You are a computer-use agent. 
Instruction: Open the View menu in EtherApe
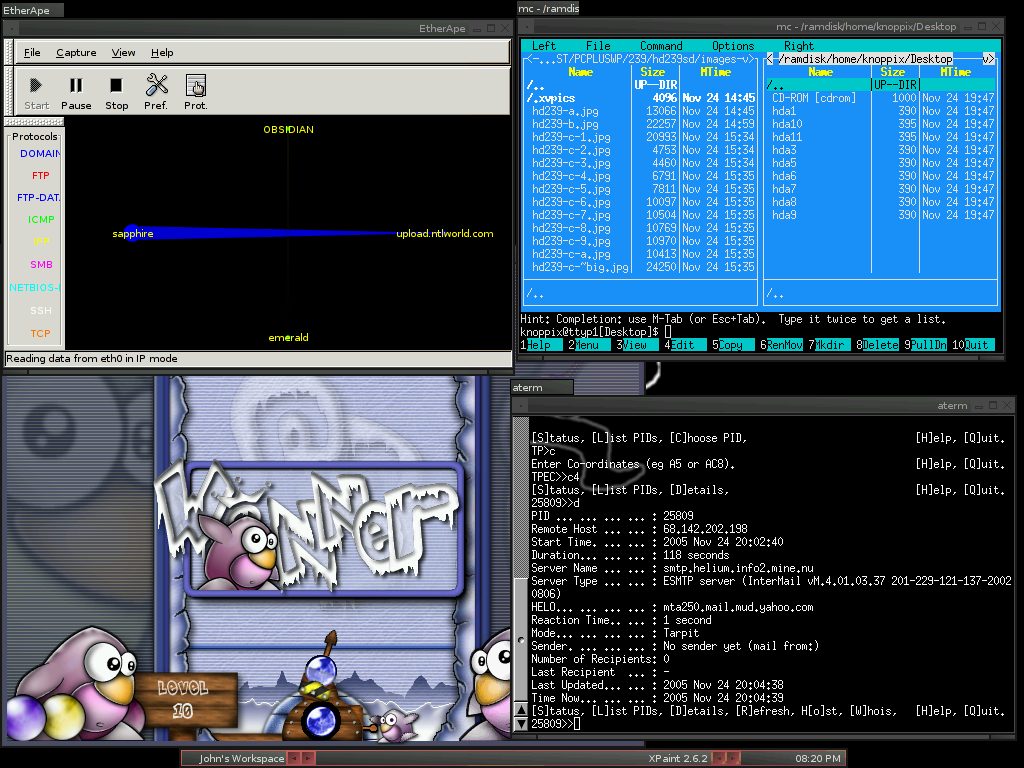123,53
